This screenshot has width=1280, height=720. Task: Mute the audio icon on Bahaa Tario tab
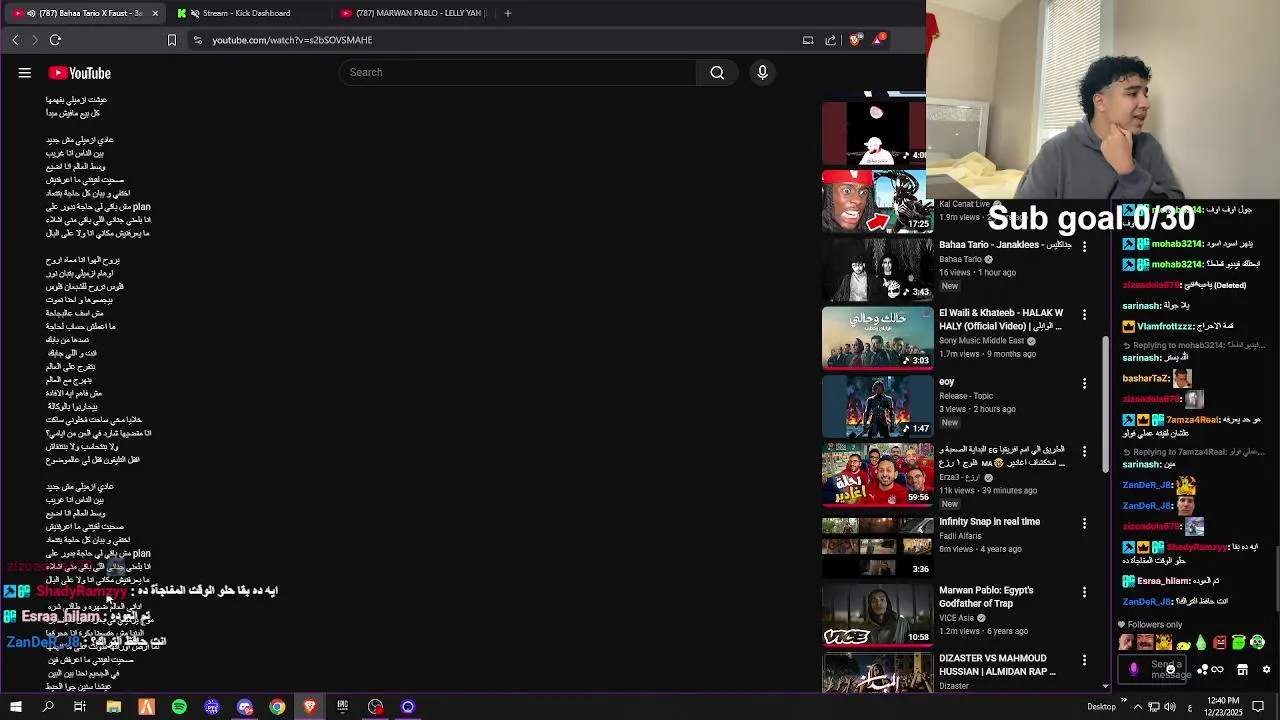(x=31, y=13)
